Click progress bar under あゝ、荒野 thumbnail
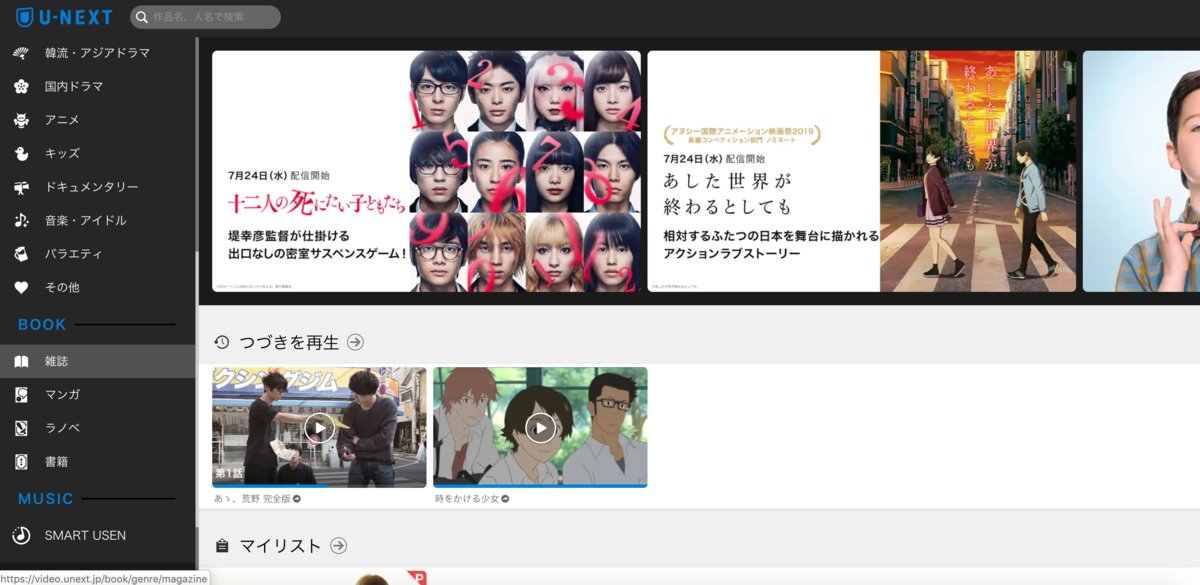 coord(319,486)
